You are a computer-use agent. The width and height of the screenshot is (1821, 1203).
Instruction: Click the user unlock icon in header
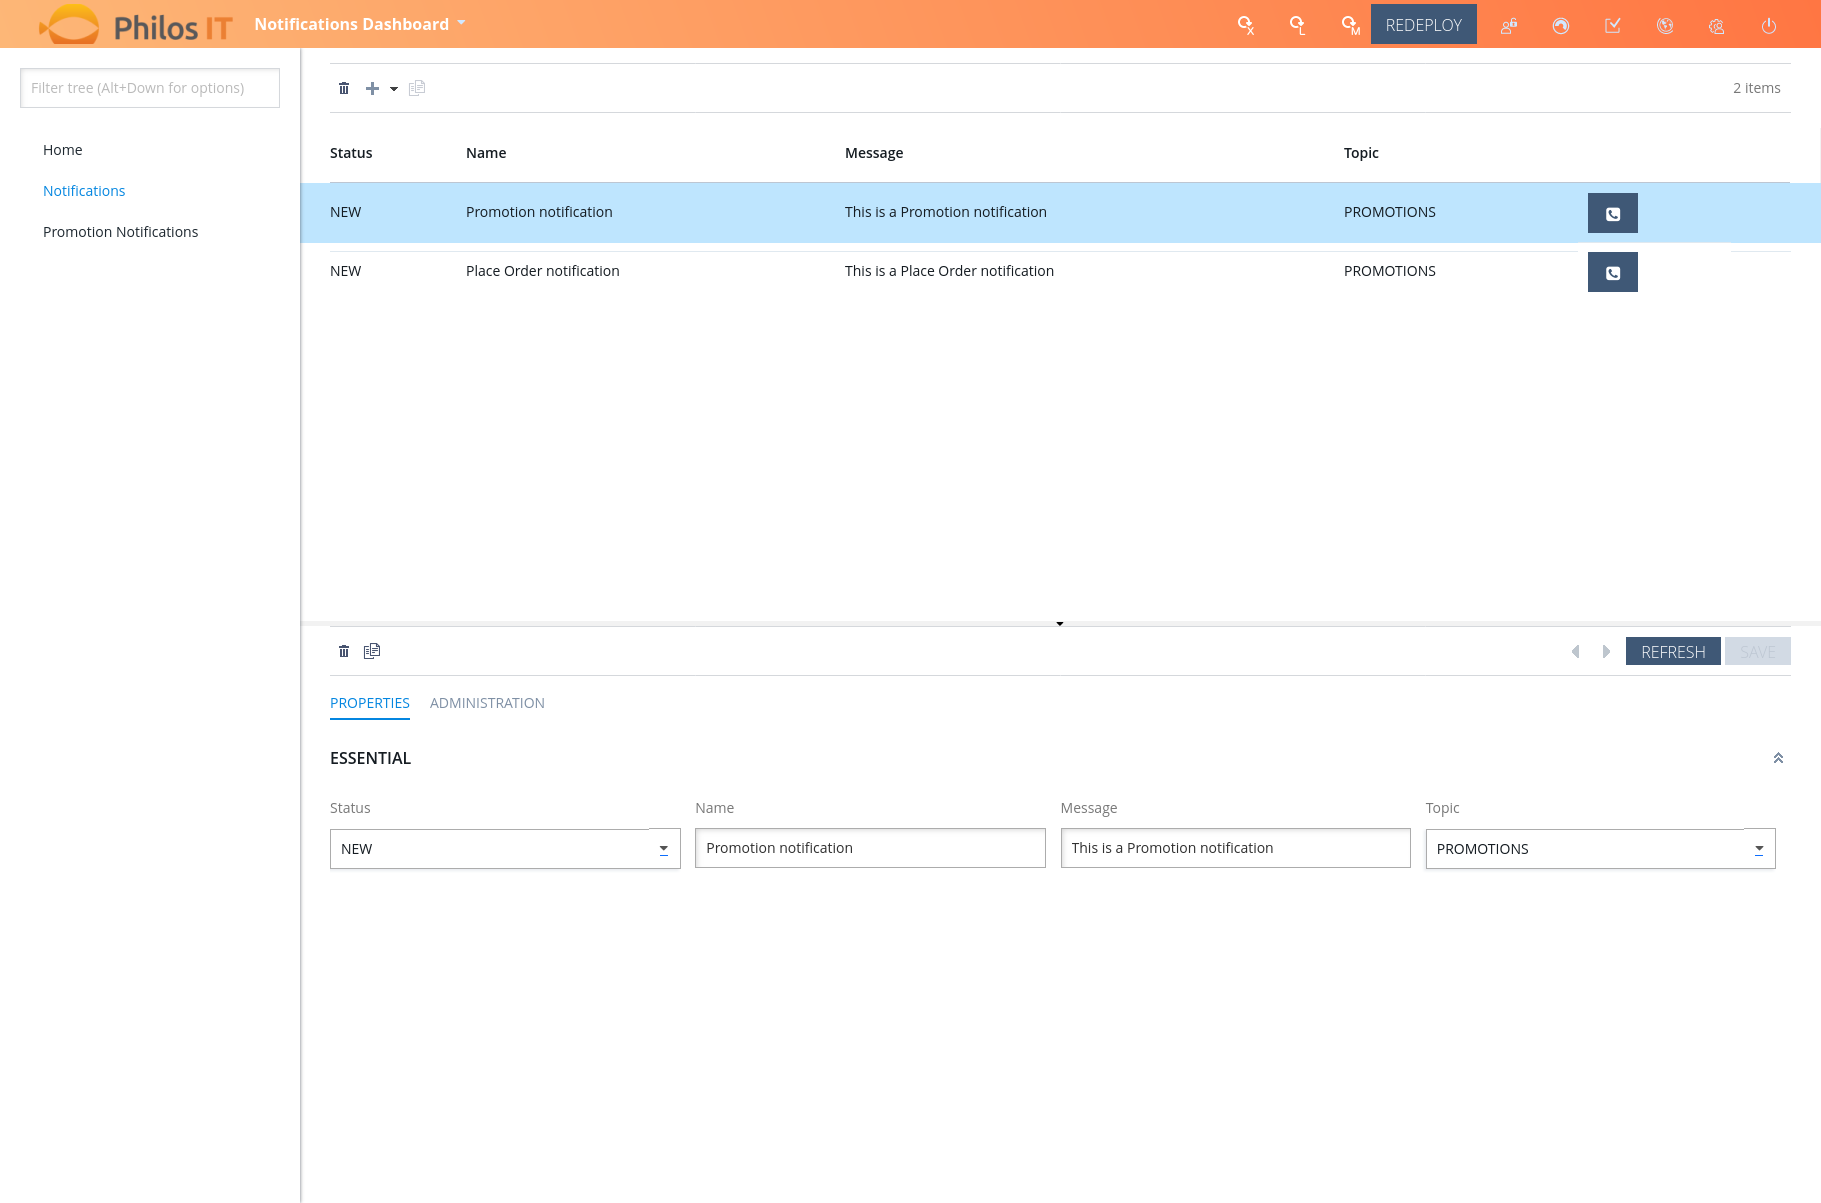pos(1509,26)
